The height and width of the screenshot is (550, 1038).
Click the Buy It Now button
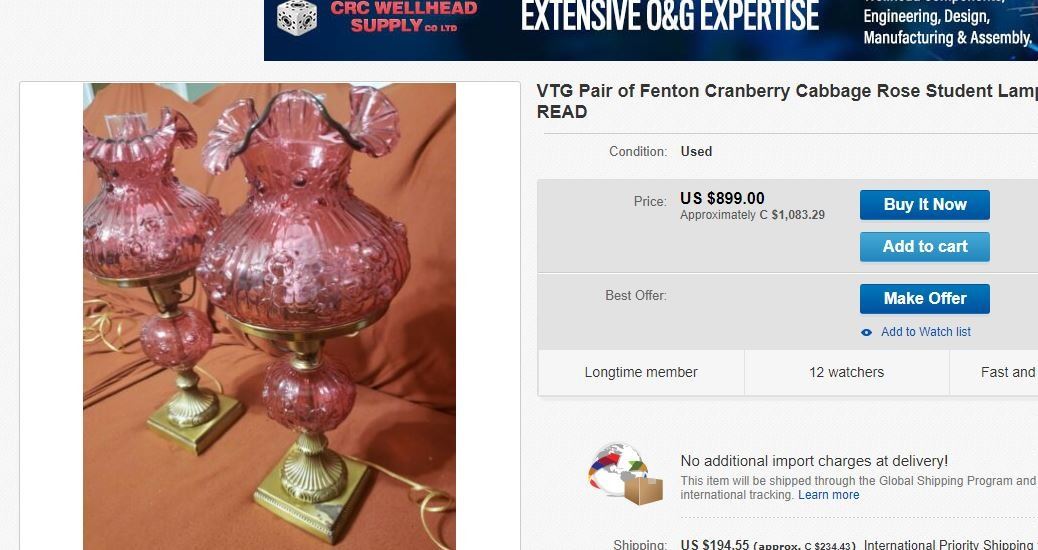tap(924, 205)
